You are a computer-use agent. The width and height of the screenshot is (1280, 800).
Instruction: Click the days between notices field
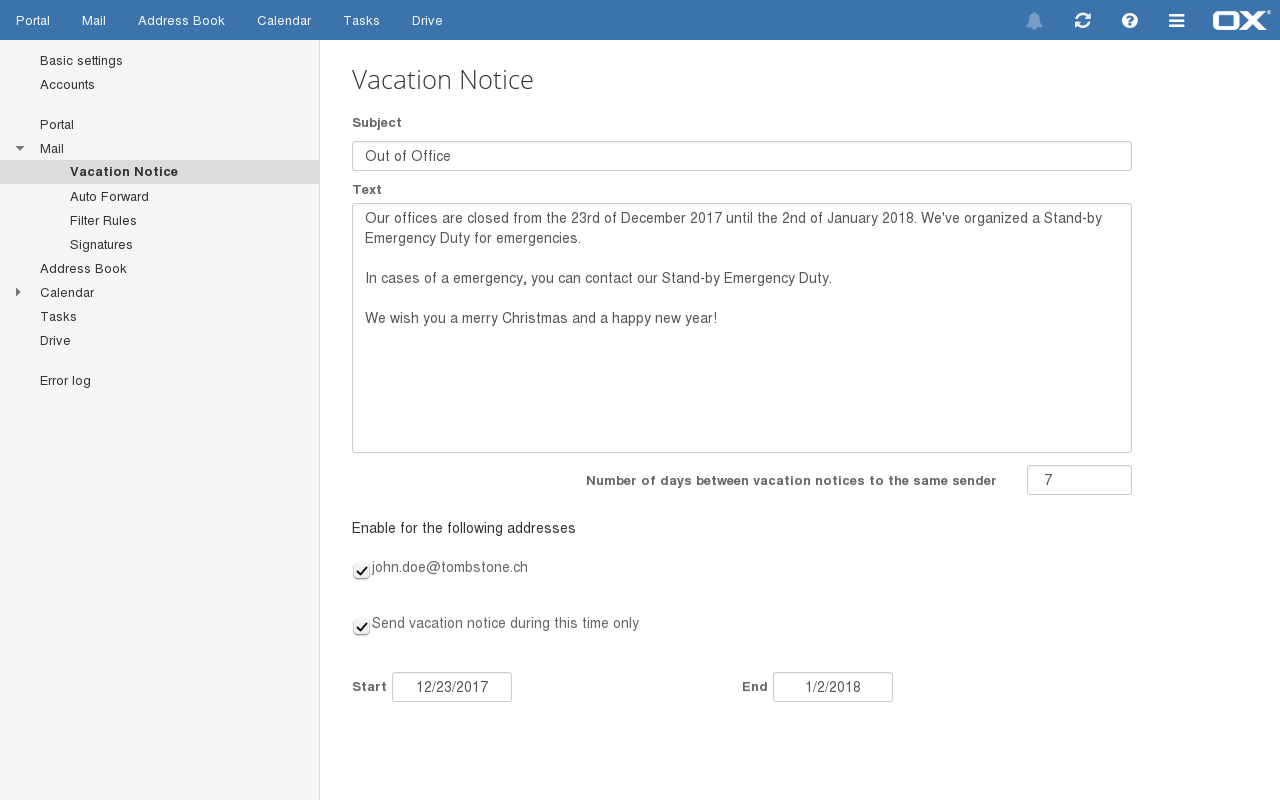[1078, 480]
